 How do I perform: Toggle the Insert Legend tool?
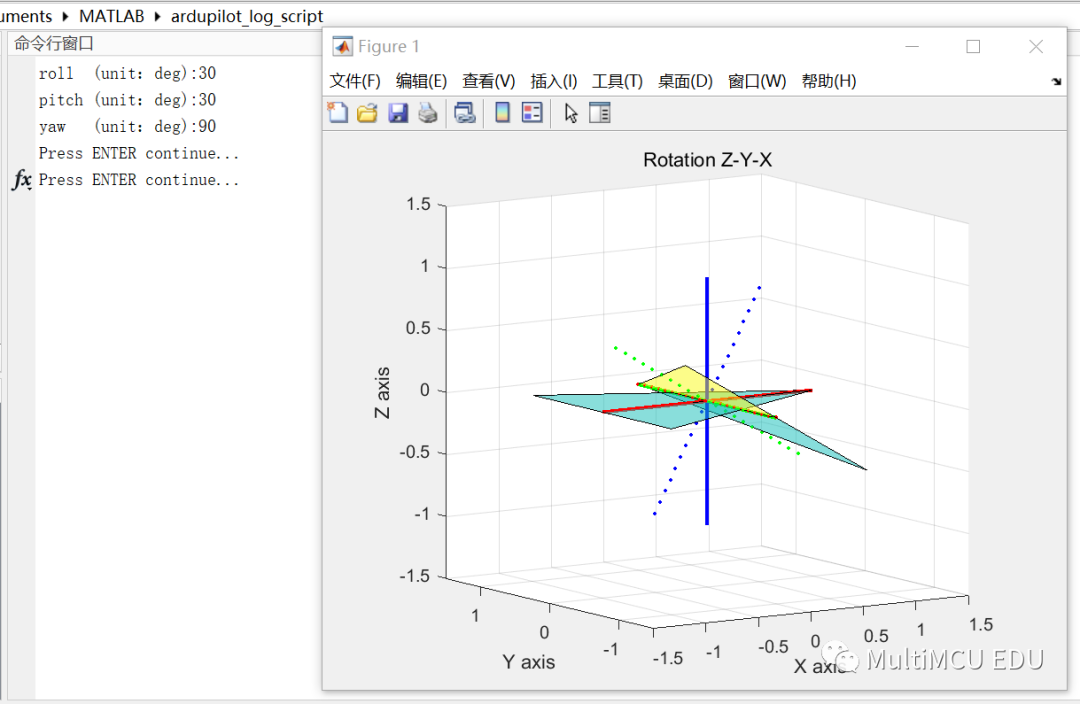(532, 113)
